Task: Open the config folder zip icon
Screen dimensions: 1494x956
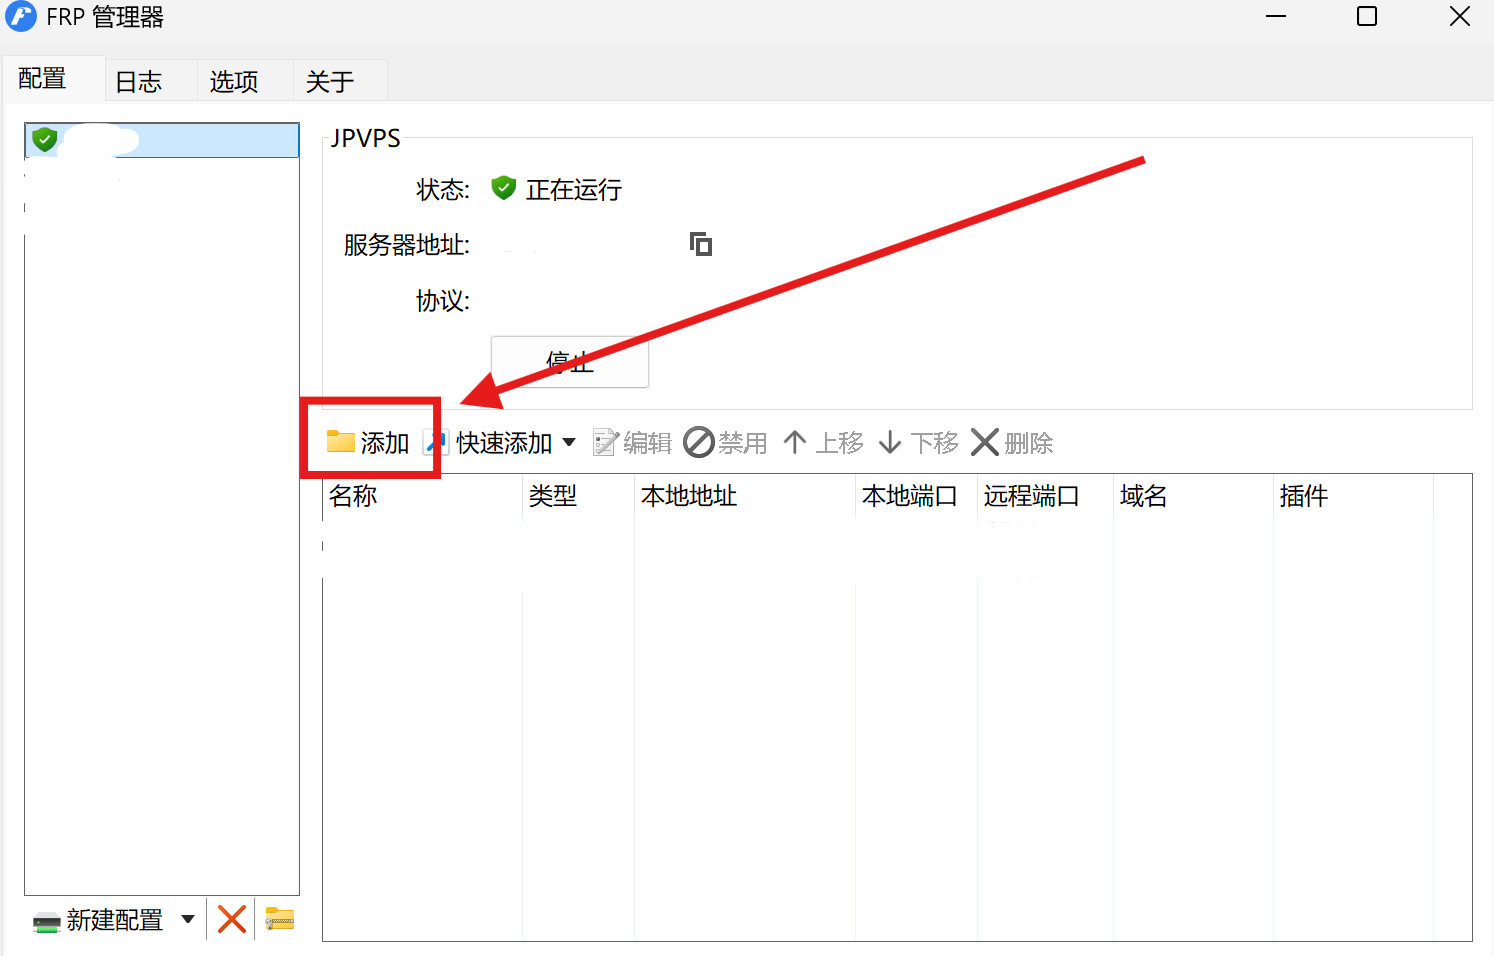Action: click(x=280, y=919)
